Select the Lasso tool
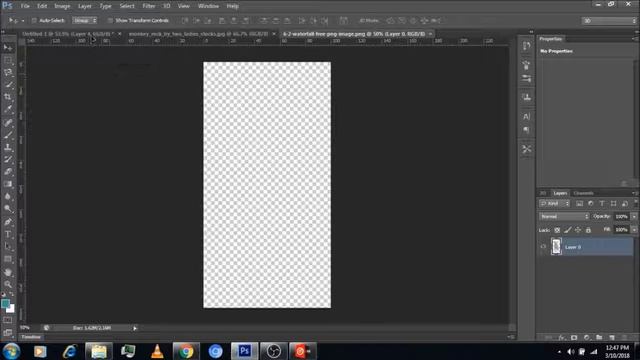 tap(8, 73)
